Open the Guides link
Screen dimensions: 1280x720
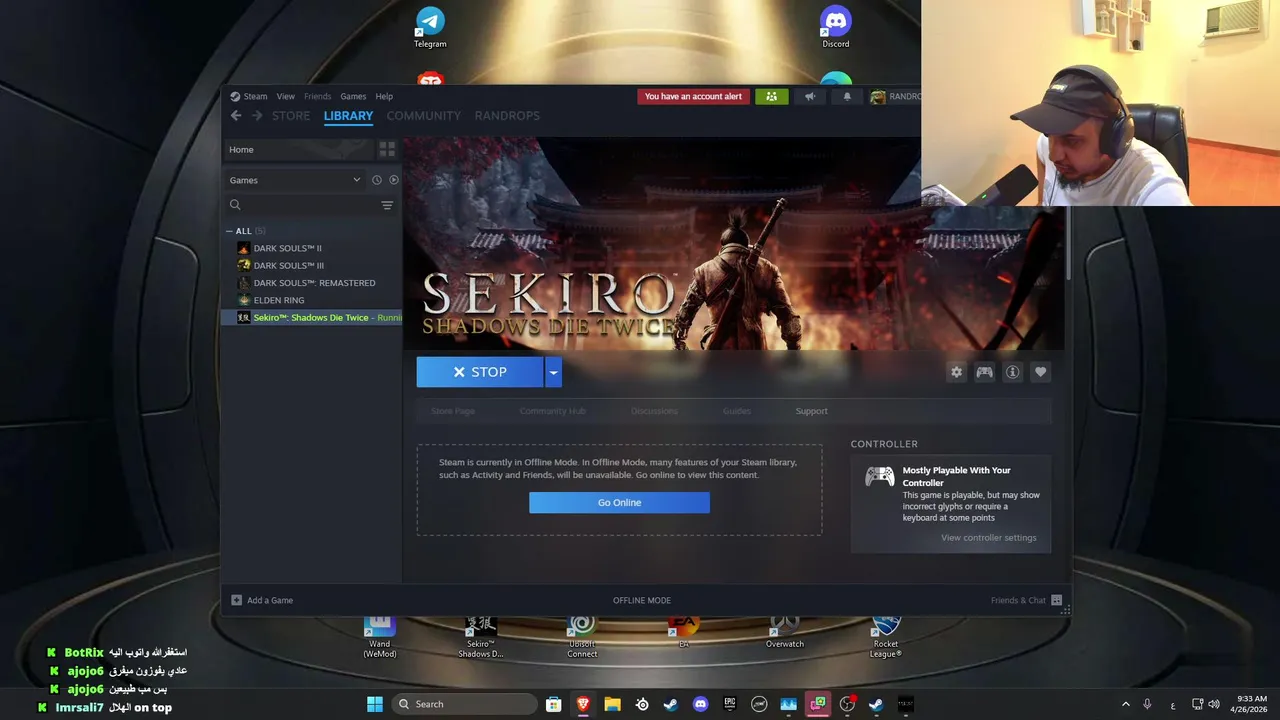pyautogui.click(x=737, y=411)
